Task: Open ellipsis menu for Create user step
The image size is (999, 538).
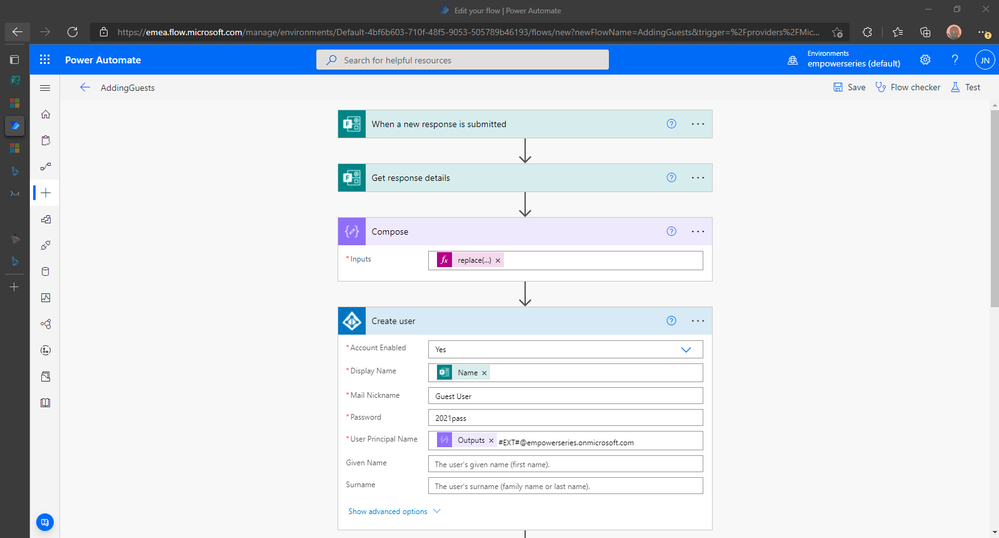Action: [698, 321]
